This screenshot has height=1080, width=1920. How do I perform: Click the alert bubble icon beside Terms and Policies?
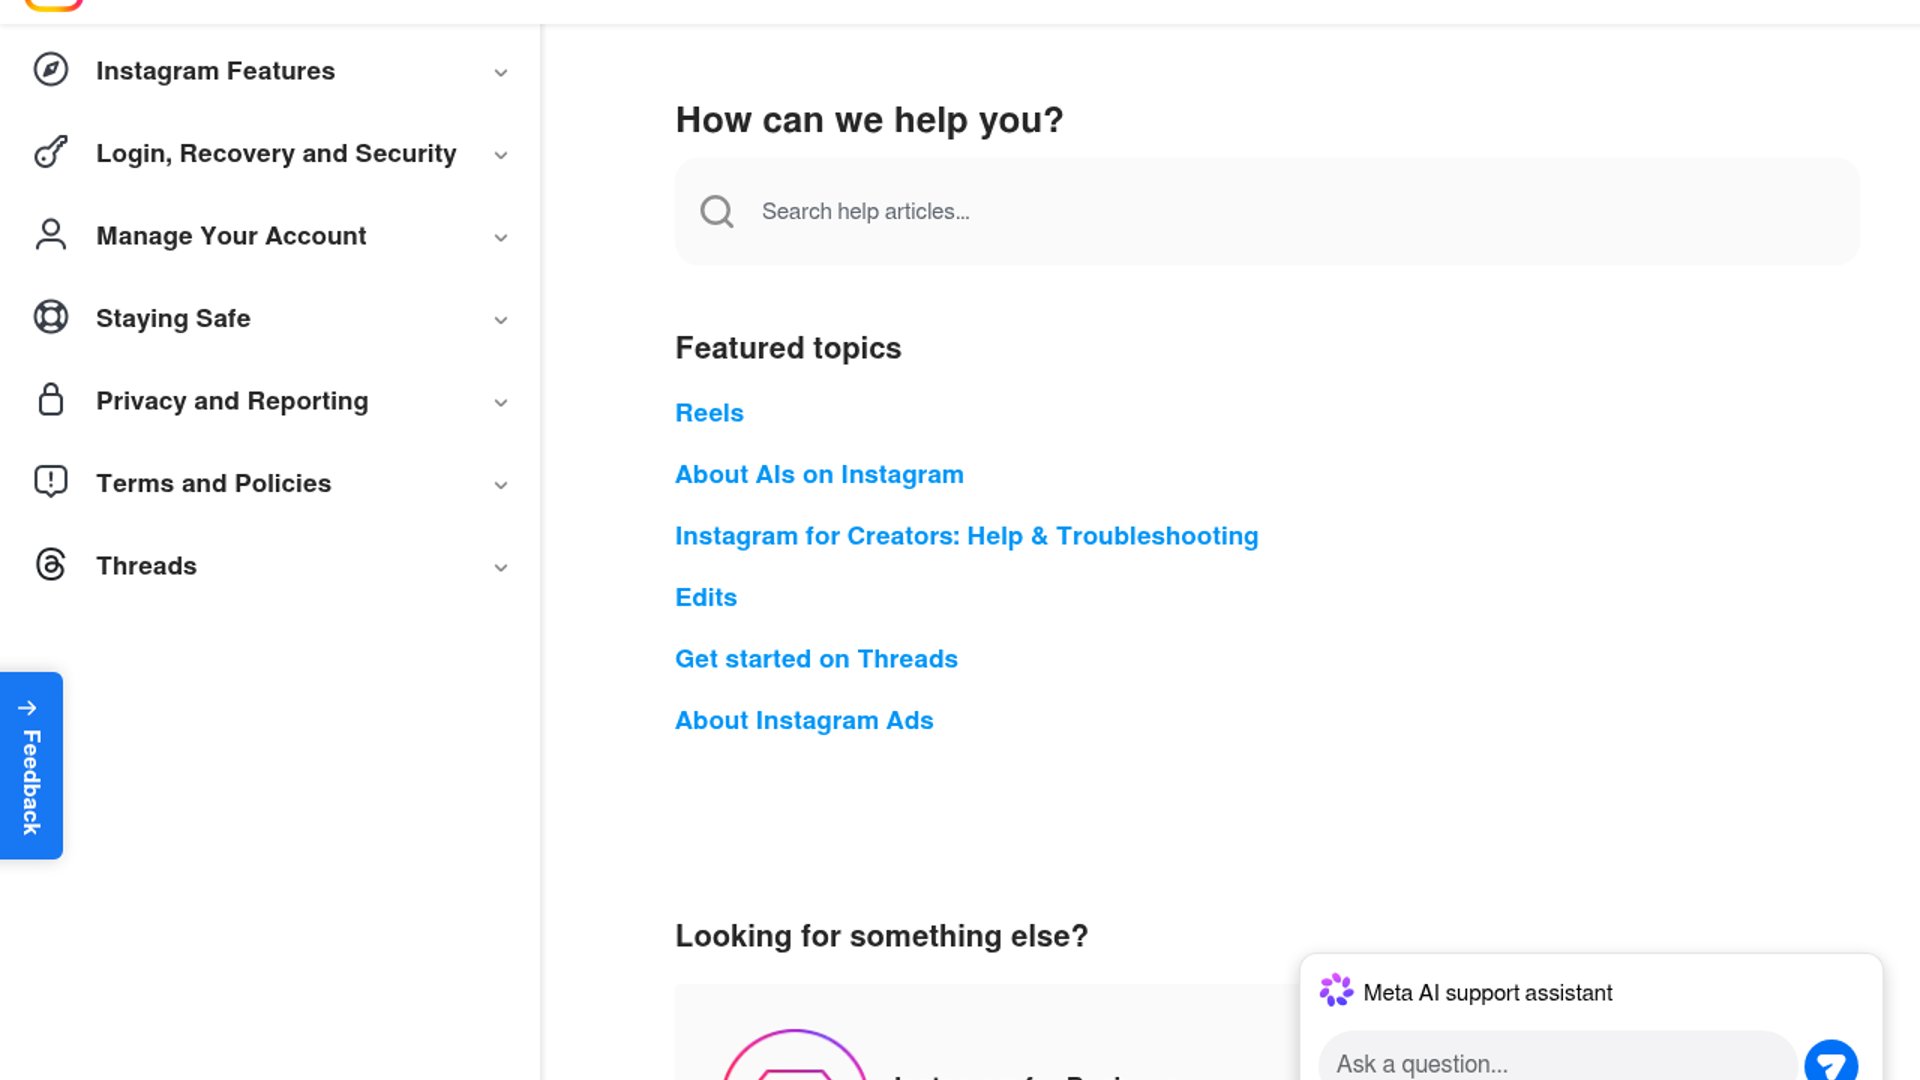click(x=51, y=482)
